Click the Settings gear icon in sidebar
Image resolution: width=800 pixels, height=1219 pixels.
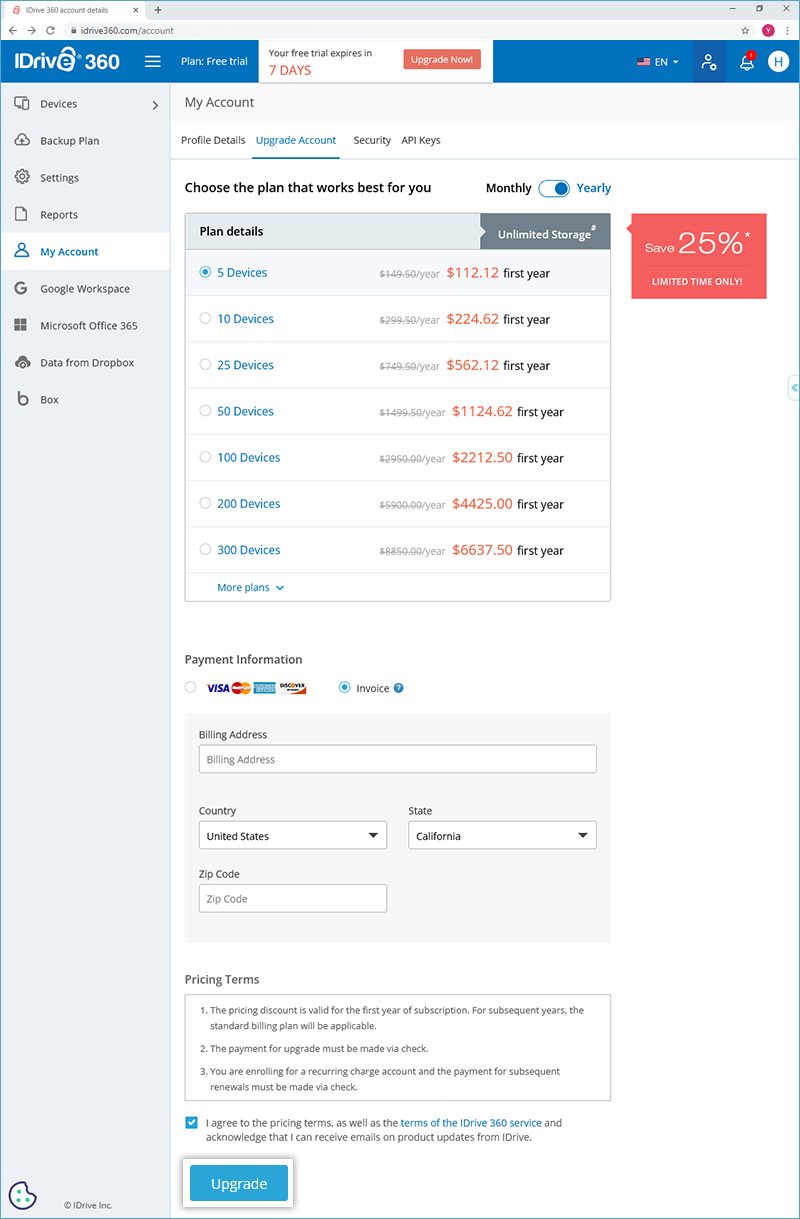tap(21, 177)
